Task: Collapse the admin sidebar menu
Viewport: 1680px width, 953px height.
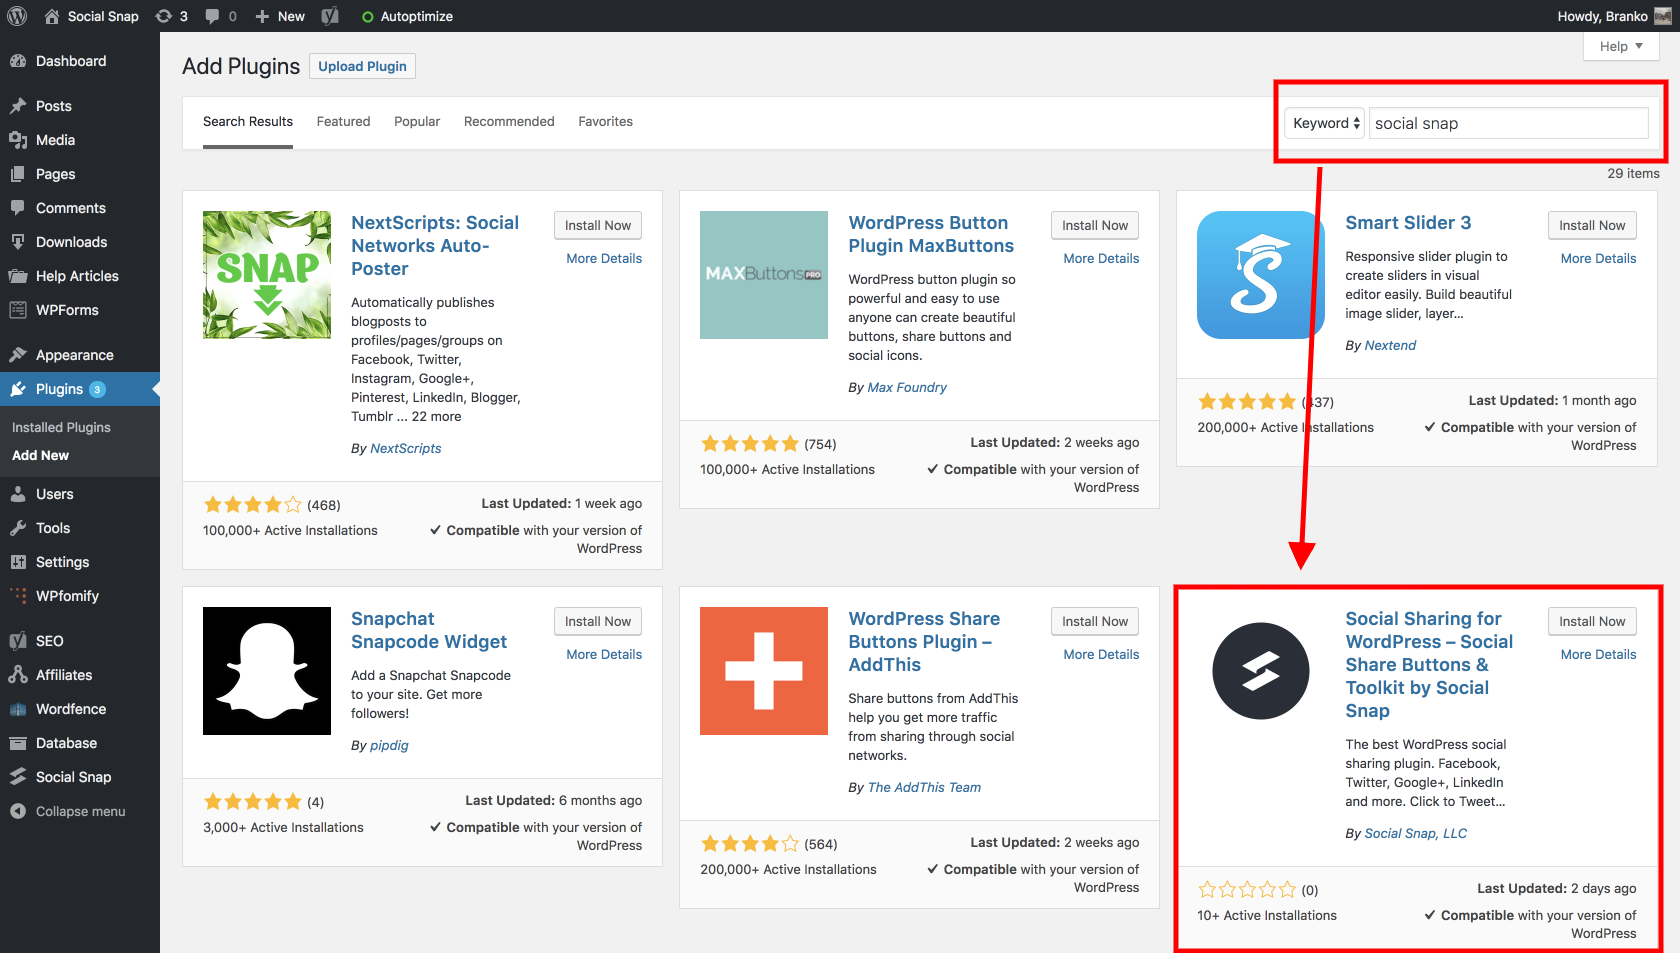Action: point(80,811)
